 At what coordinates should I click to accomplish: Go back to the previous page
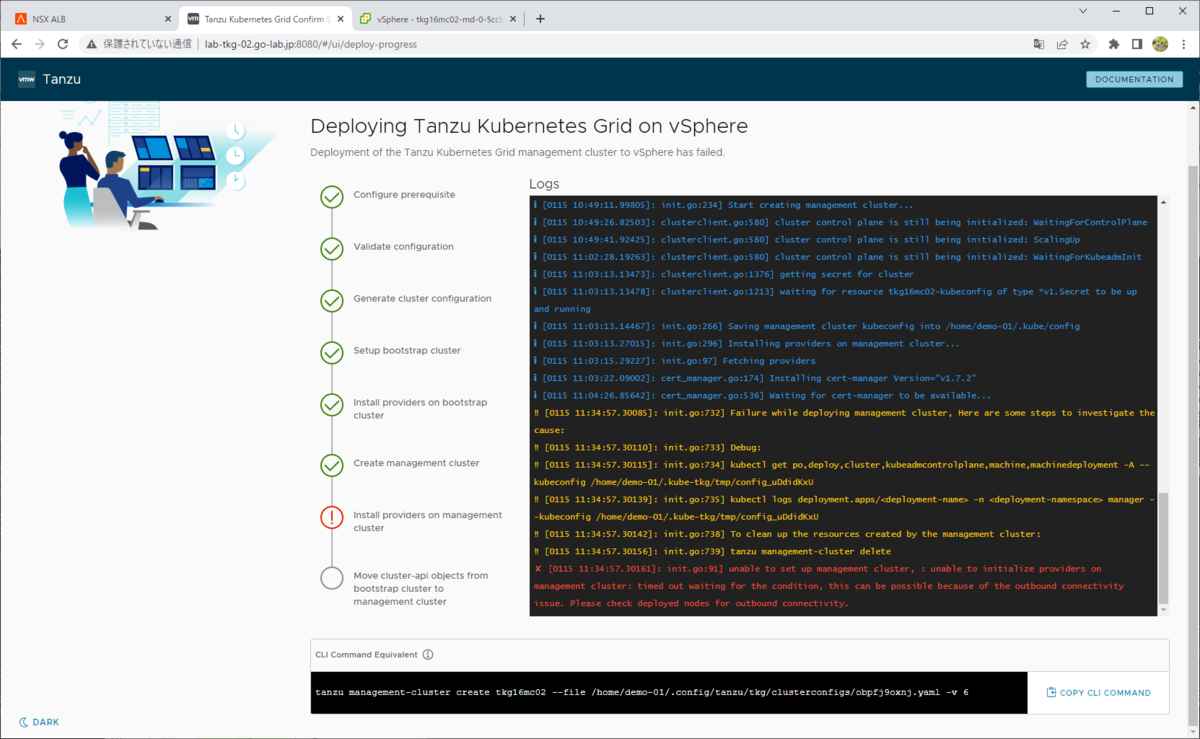(17, 44)
